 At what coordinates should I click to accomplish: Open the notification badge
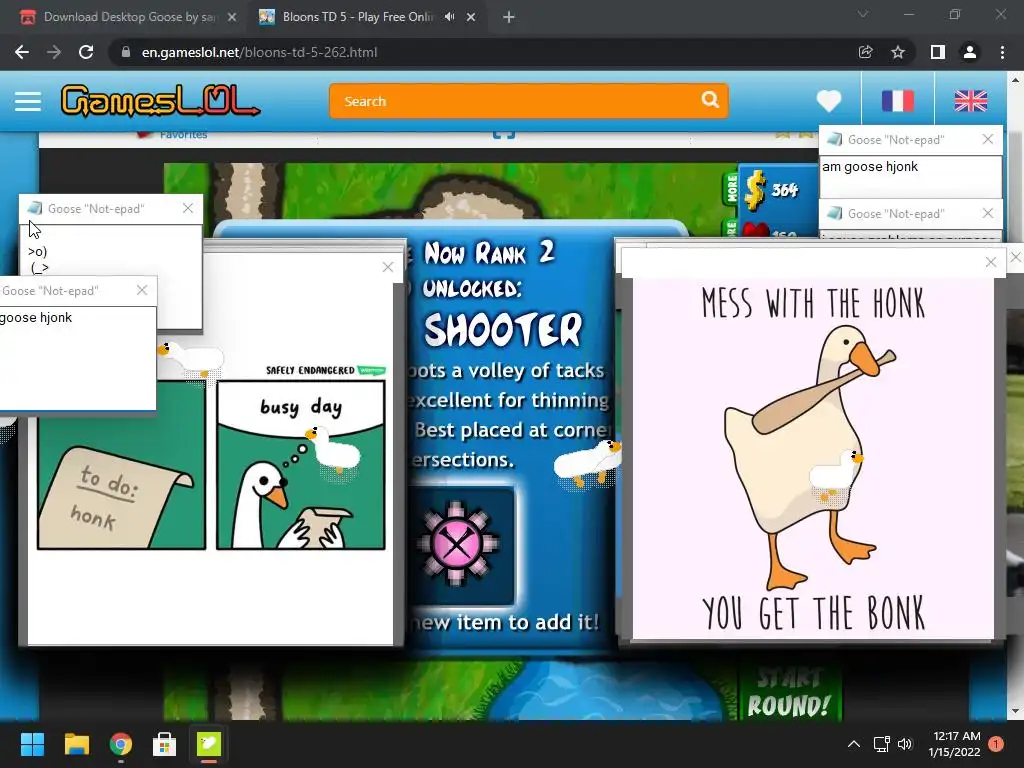pos(996,744)
